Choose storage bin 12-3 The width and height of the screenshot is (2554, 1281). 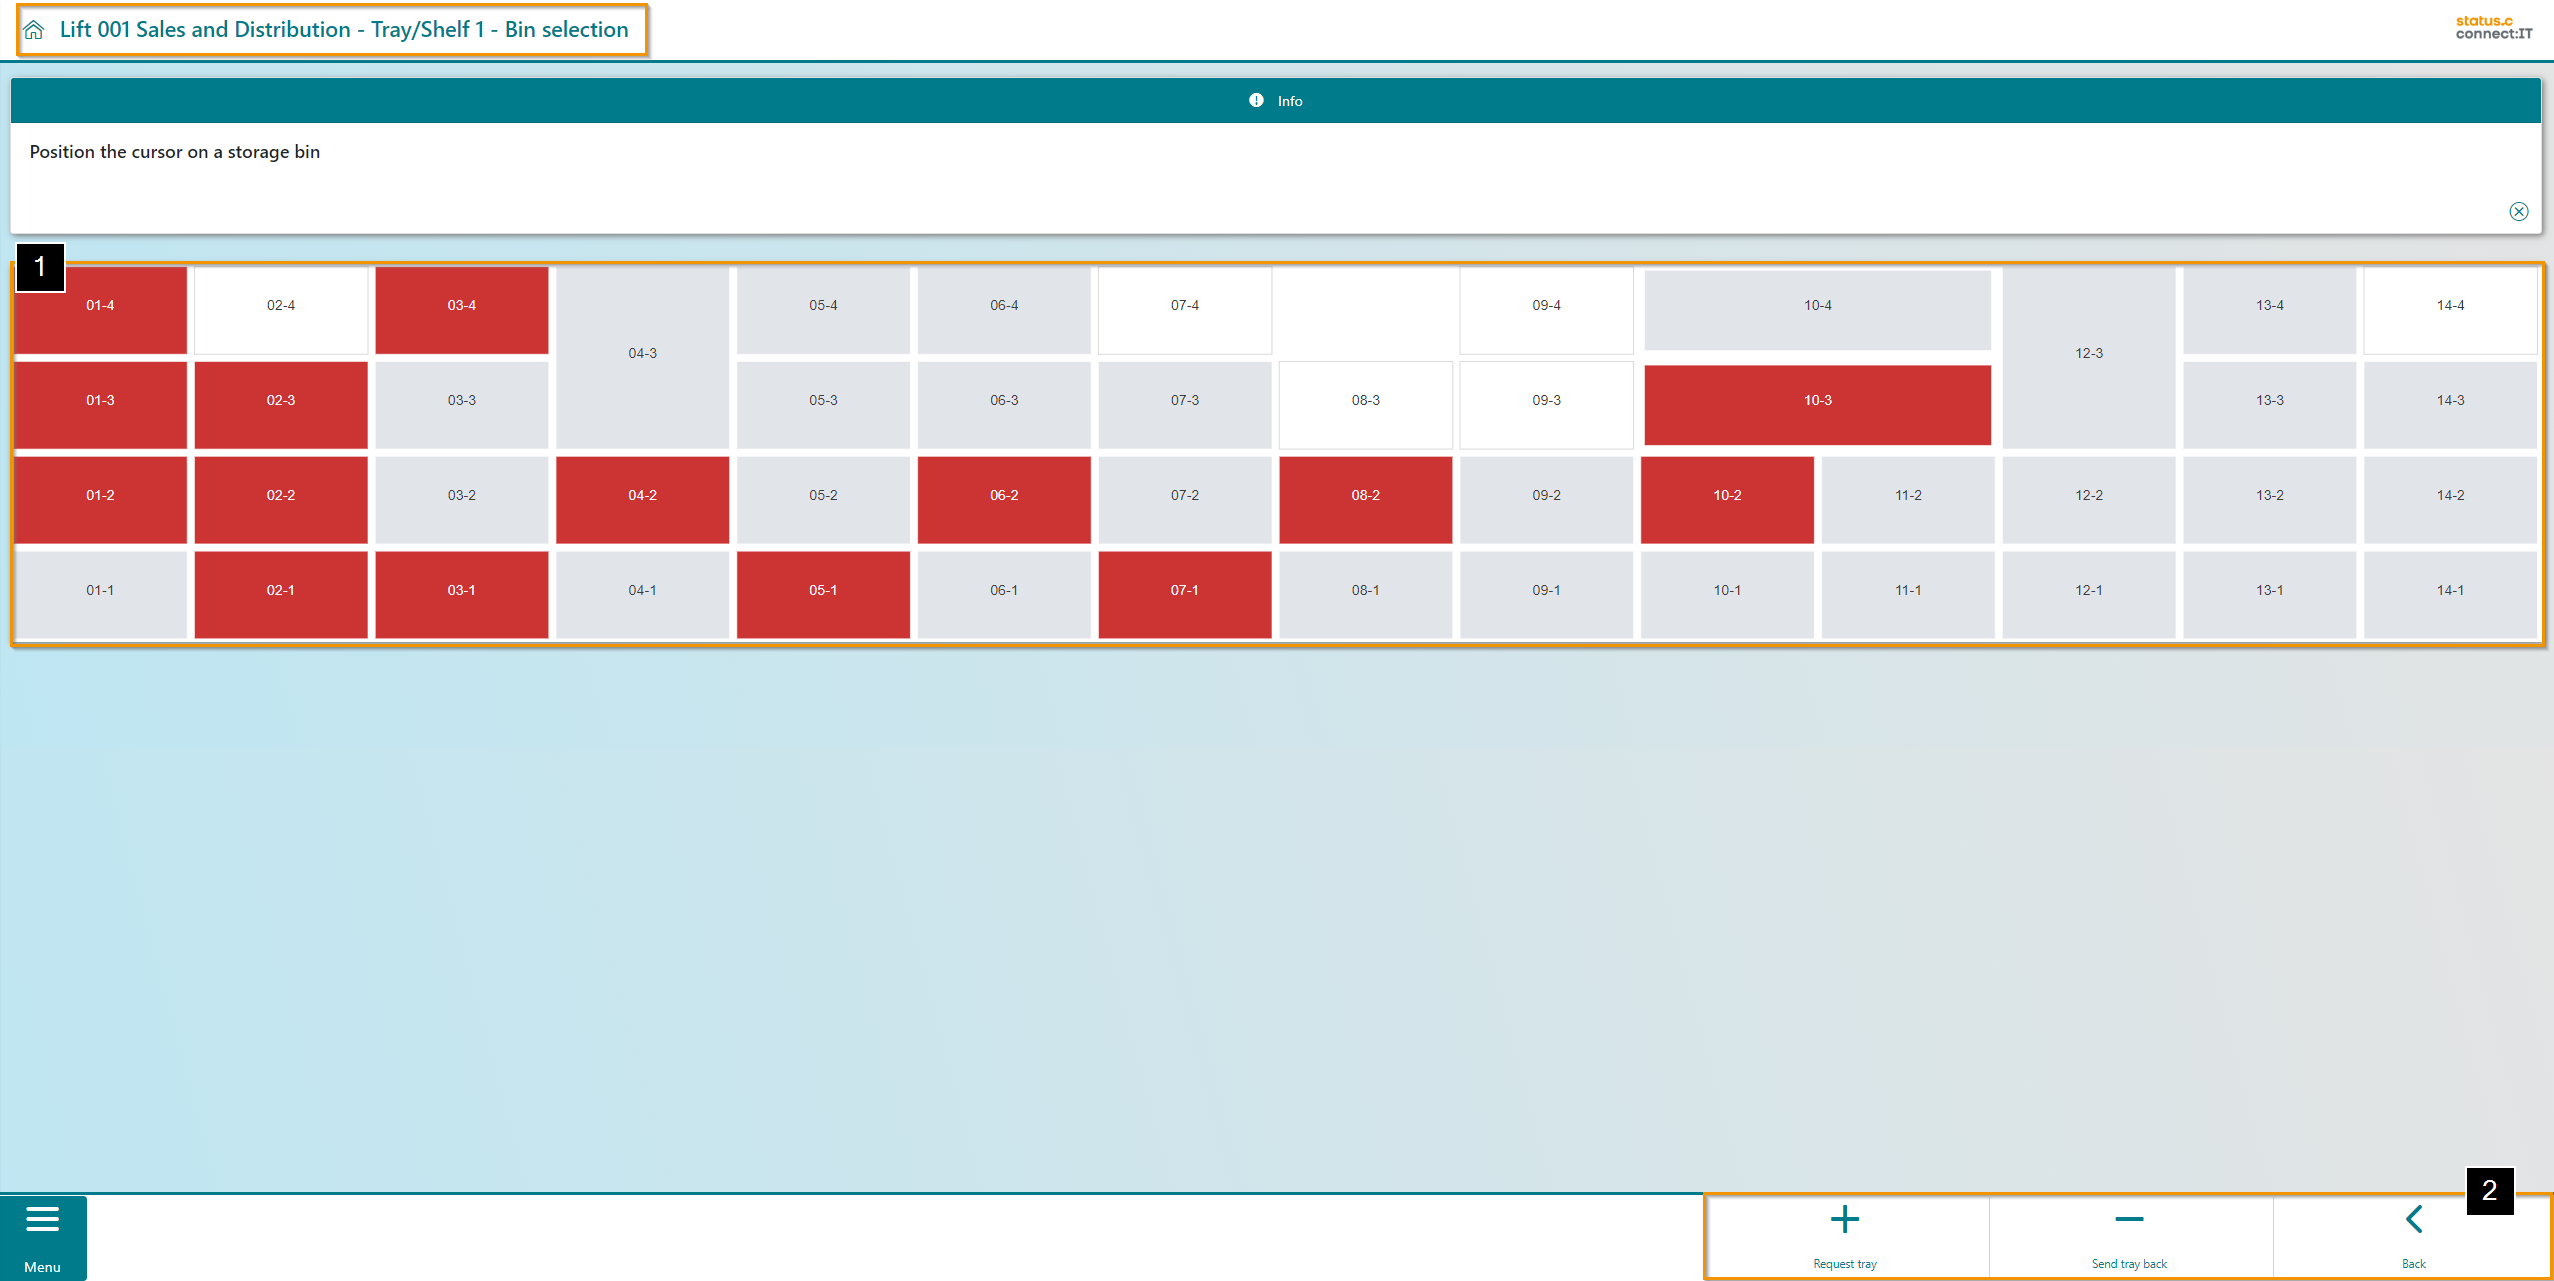pos(2088,354)
